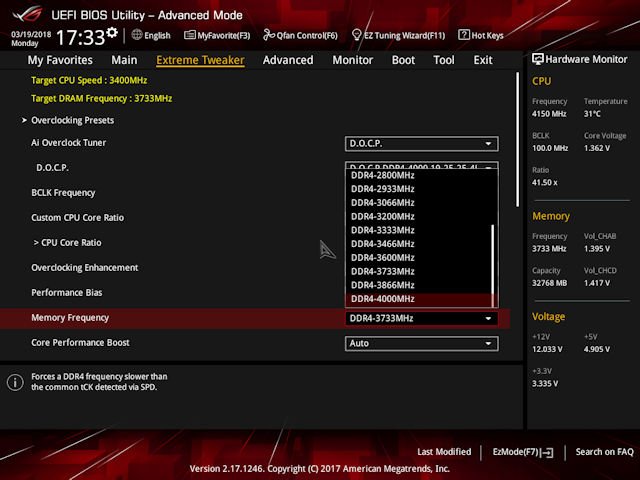Open Memory Frequency DDR4-3733MHz dropdown
Screen dimensions: 640x480
point(421,318)
